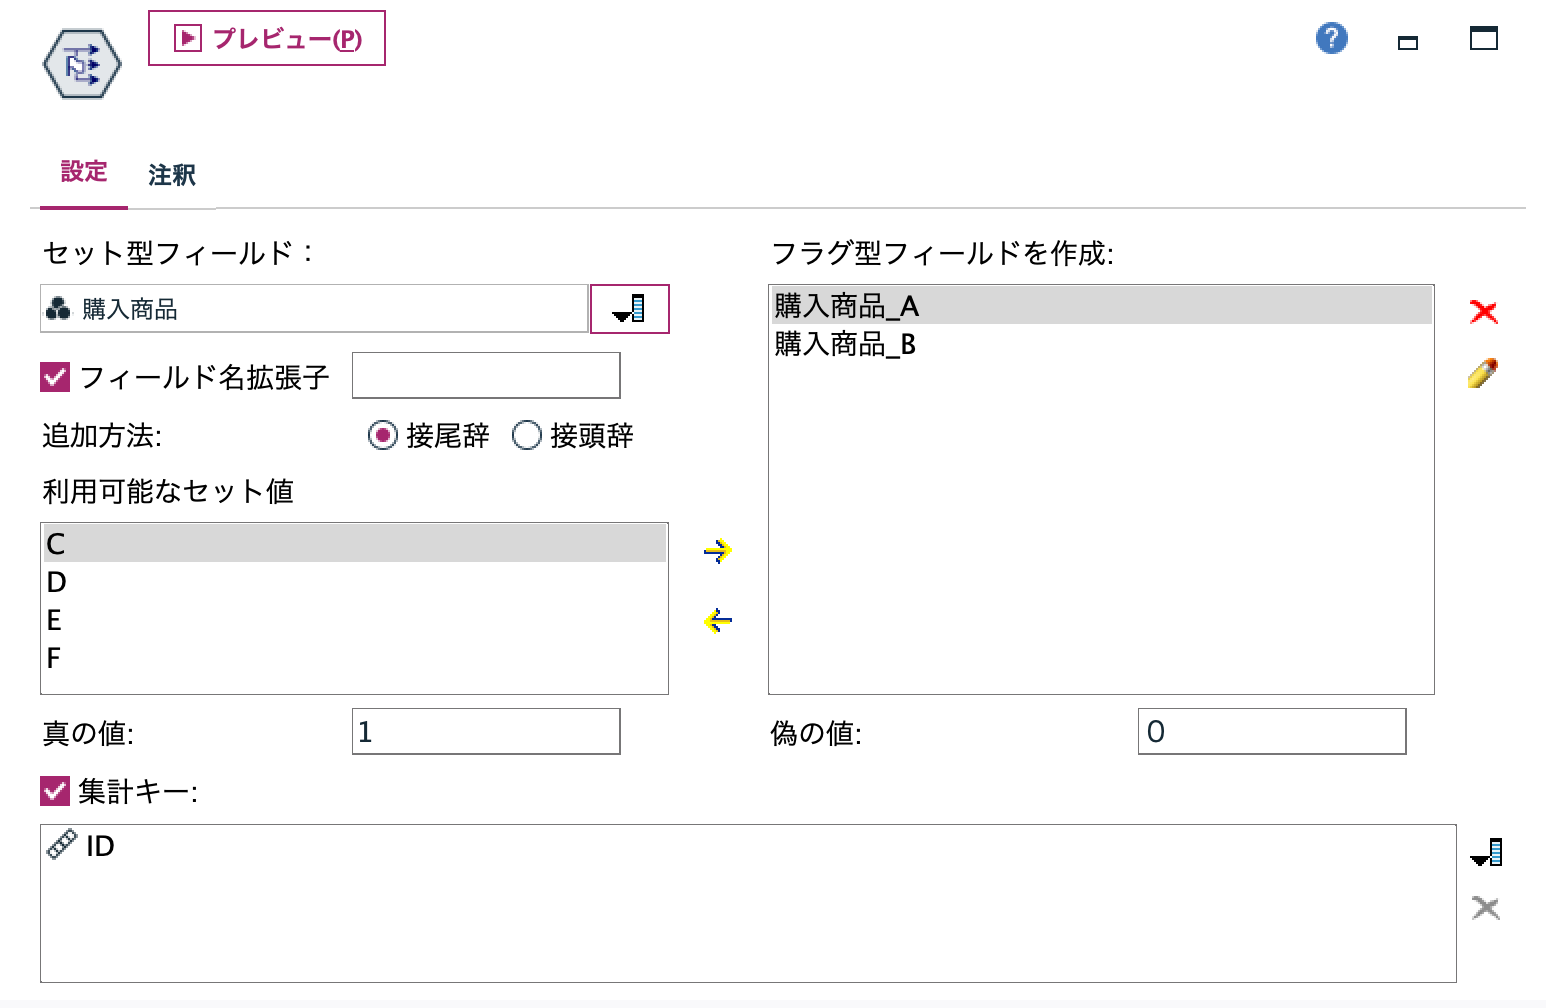The width and height of the screenshot is (1546, 1008).
Task: Edit the flag field name using the pencil icon
Action: pos(1484,372)
